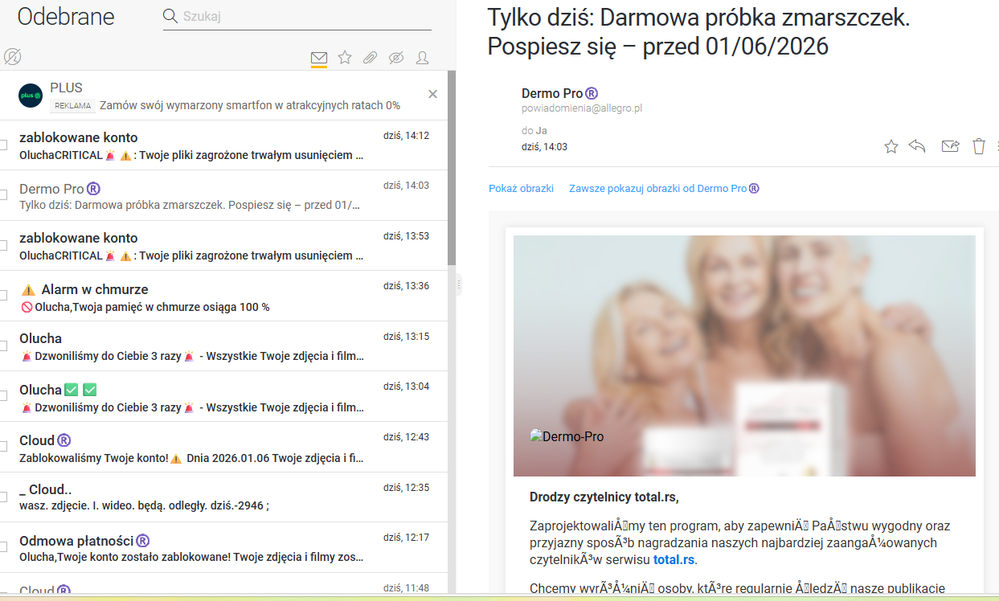Viewport: 999px width, 601px height.
Task: Reply to the Dermo Pro email
Action: click(x=917, y=147)
